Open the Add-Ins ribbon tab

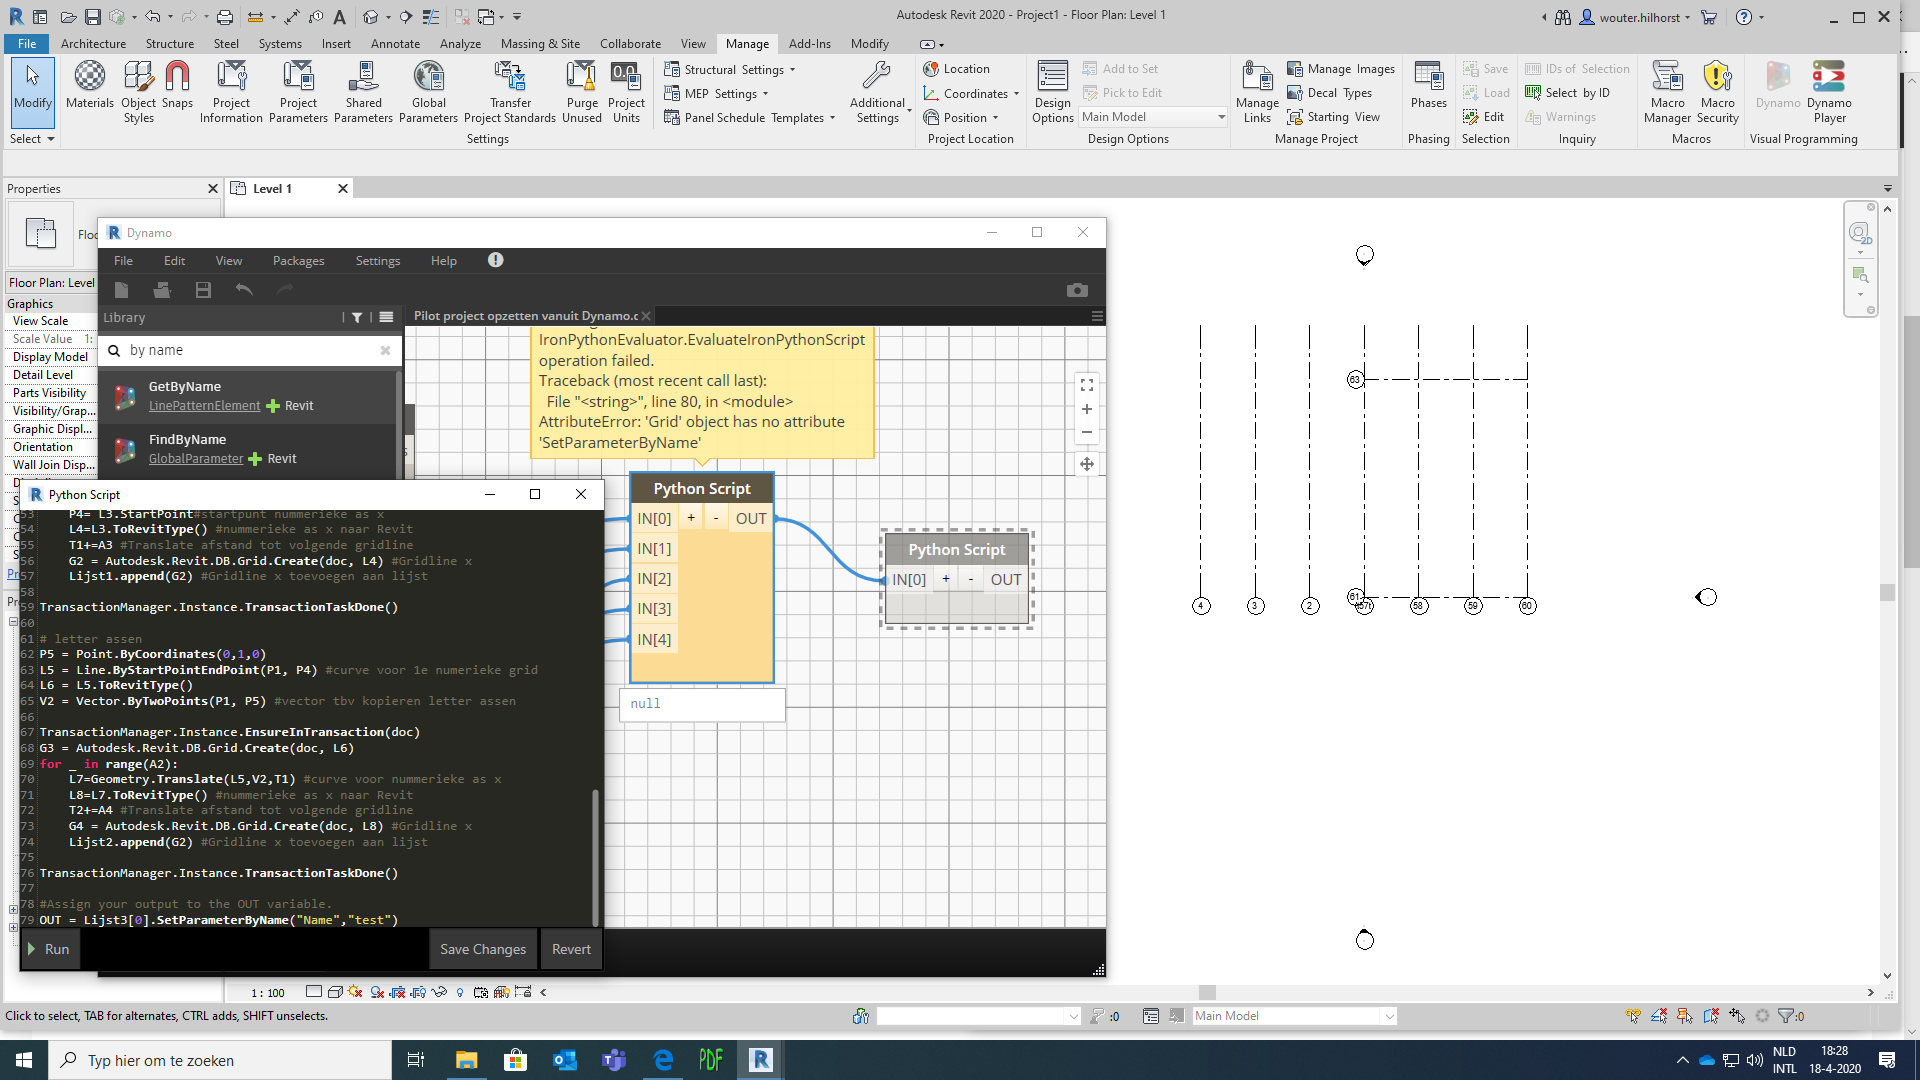809,44
